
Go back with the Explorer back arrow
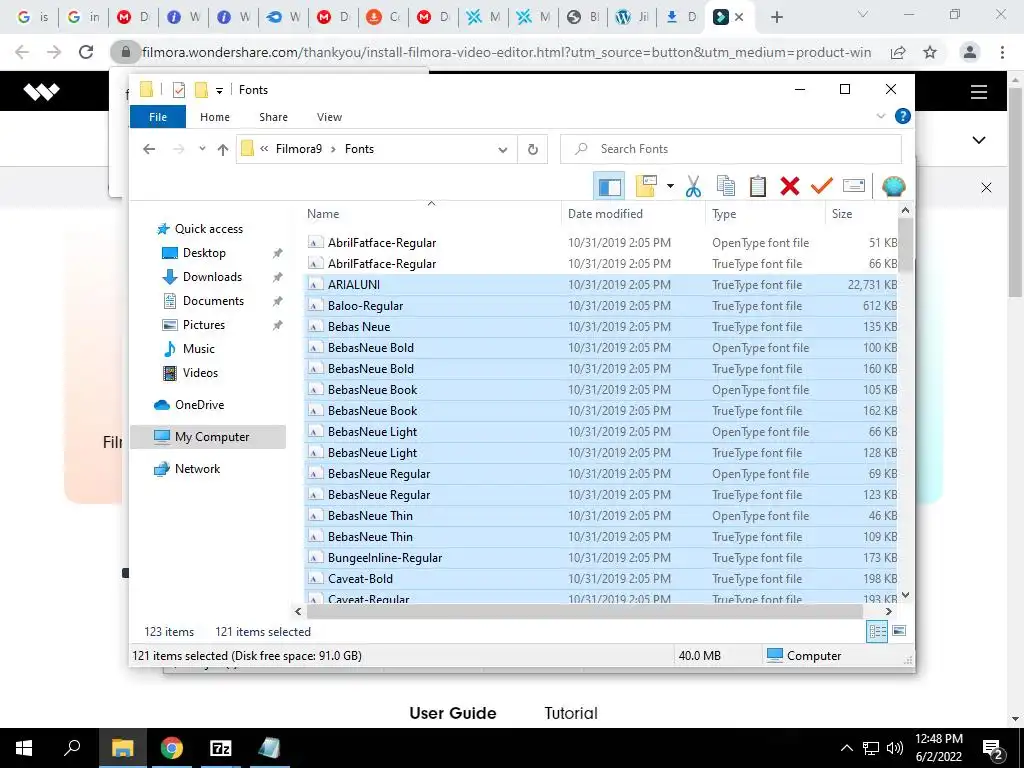tap(149, 149)
